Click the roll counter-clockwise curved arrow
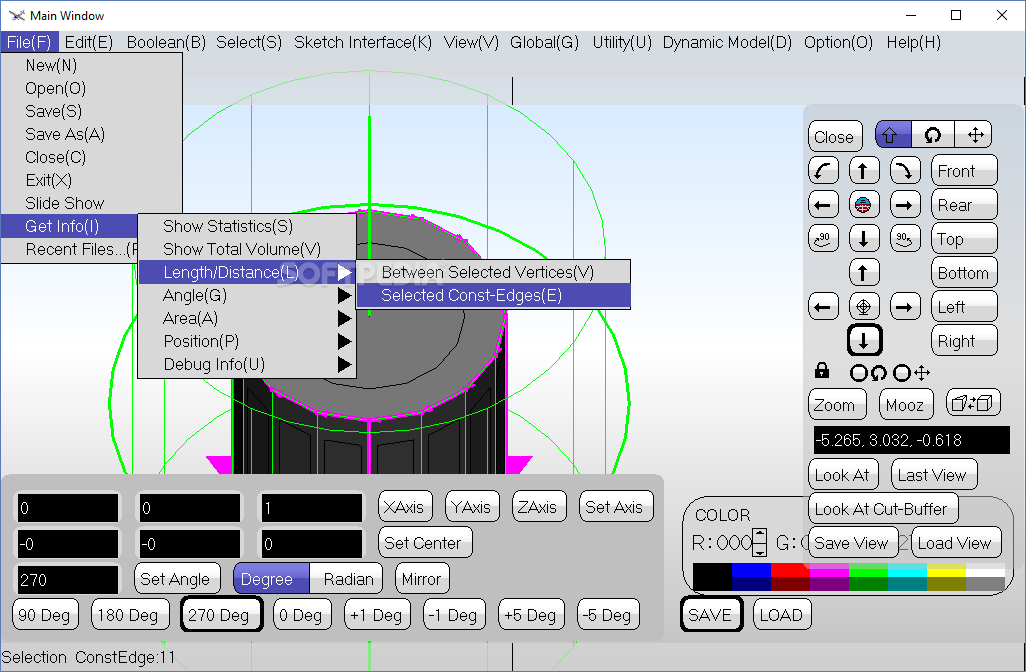Screen dimensions: 1026x672 coord(823,171)
